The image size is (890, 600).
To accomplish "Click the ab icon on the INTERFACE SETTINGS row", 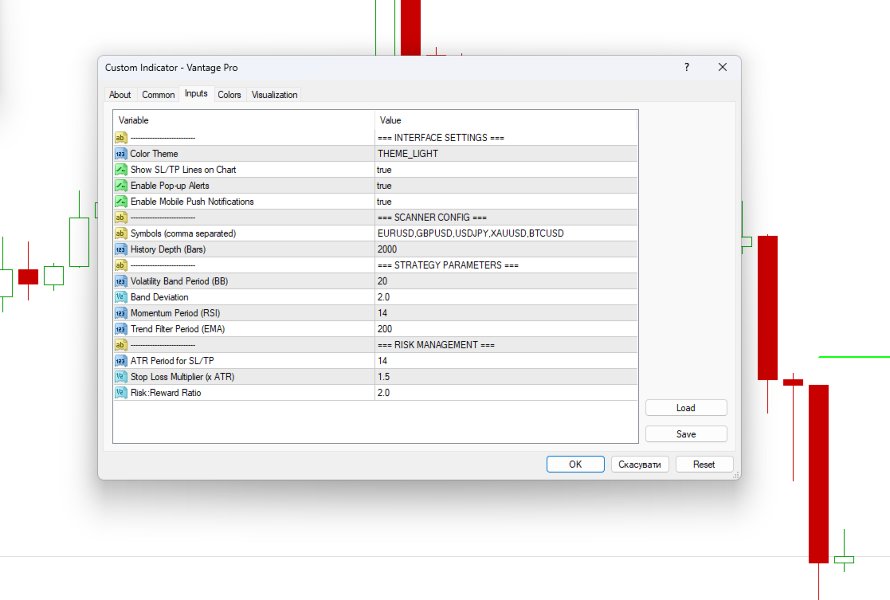I will (x=122, y=137).
